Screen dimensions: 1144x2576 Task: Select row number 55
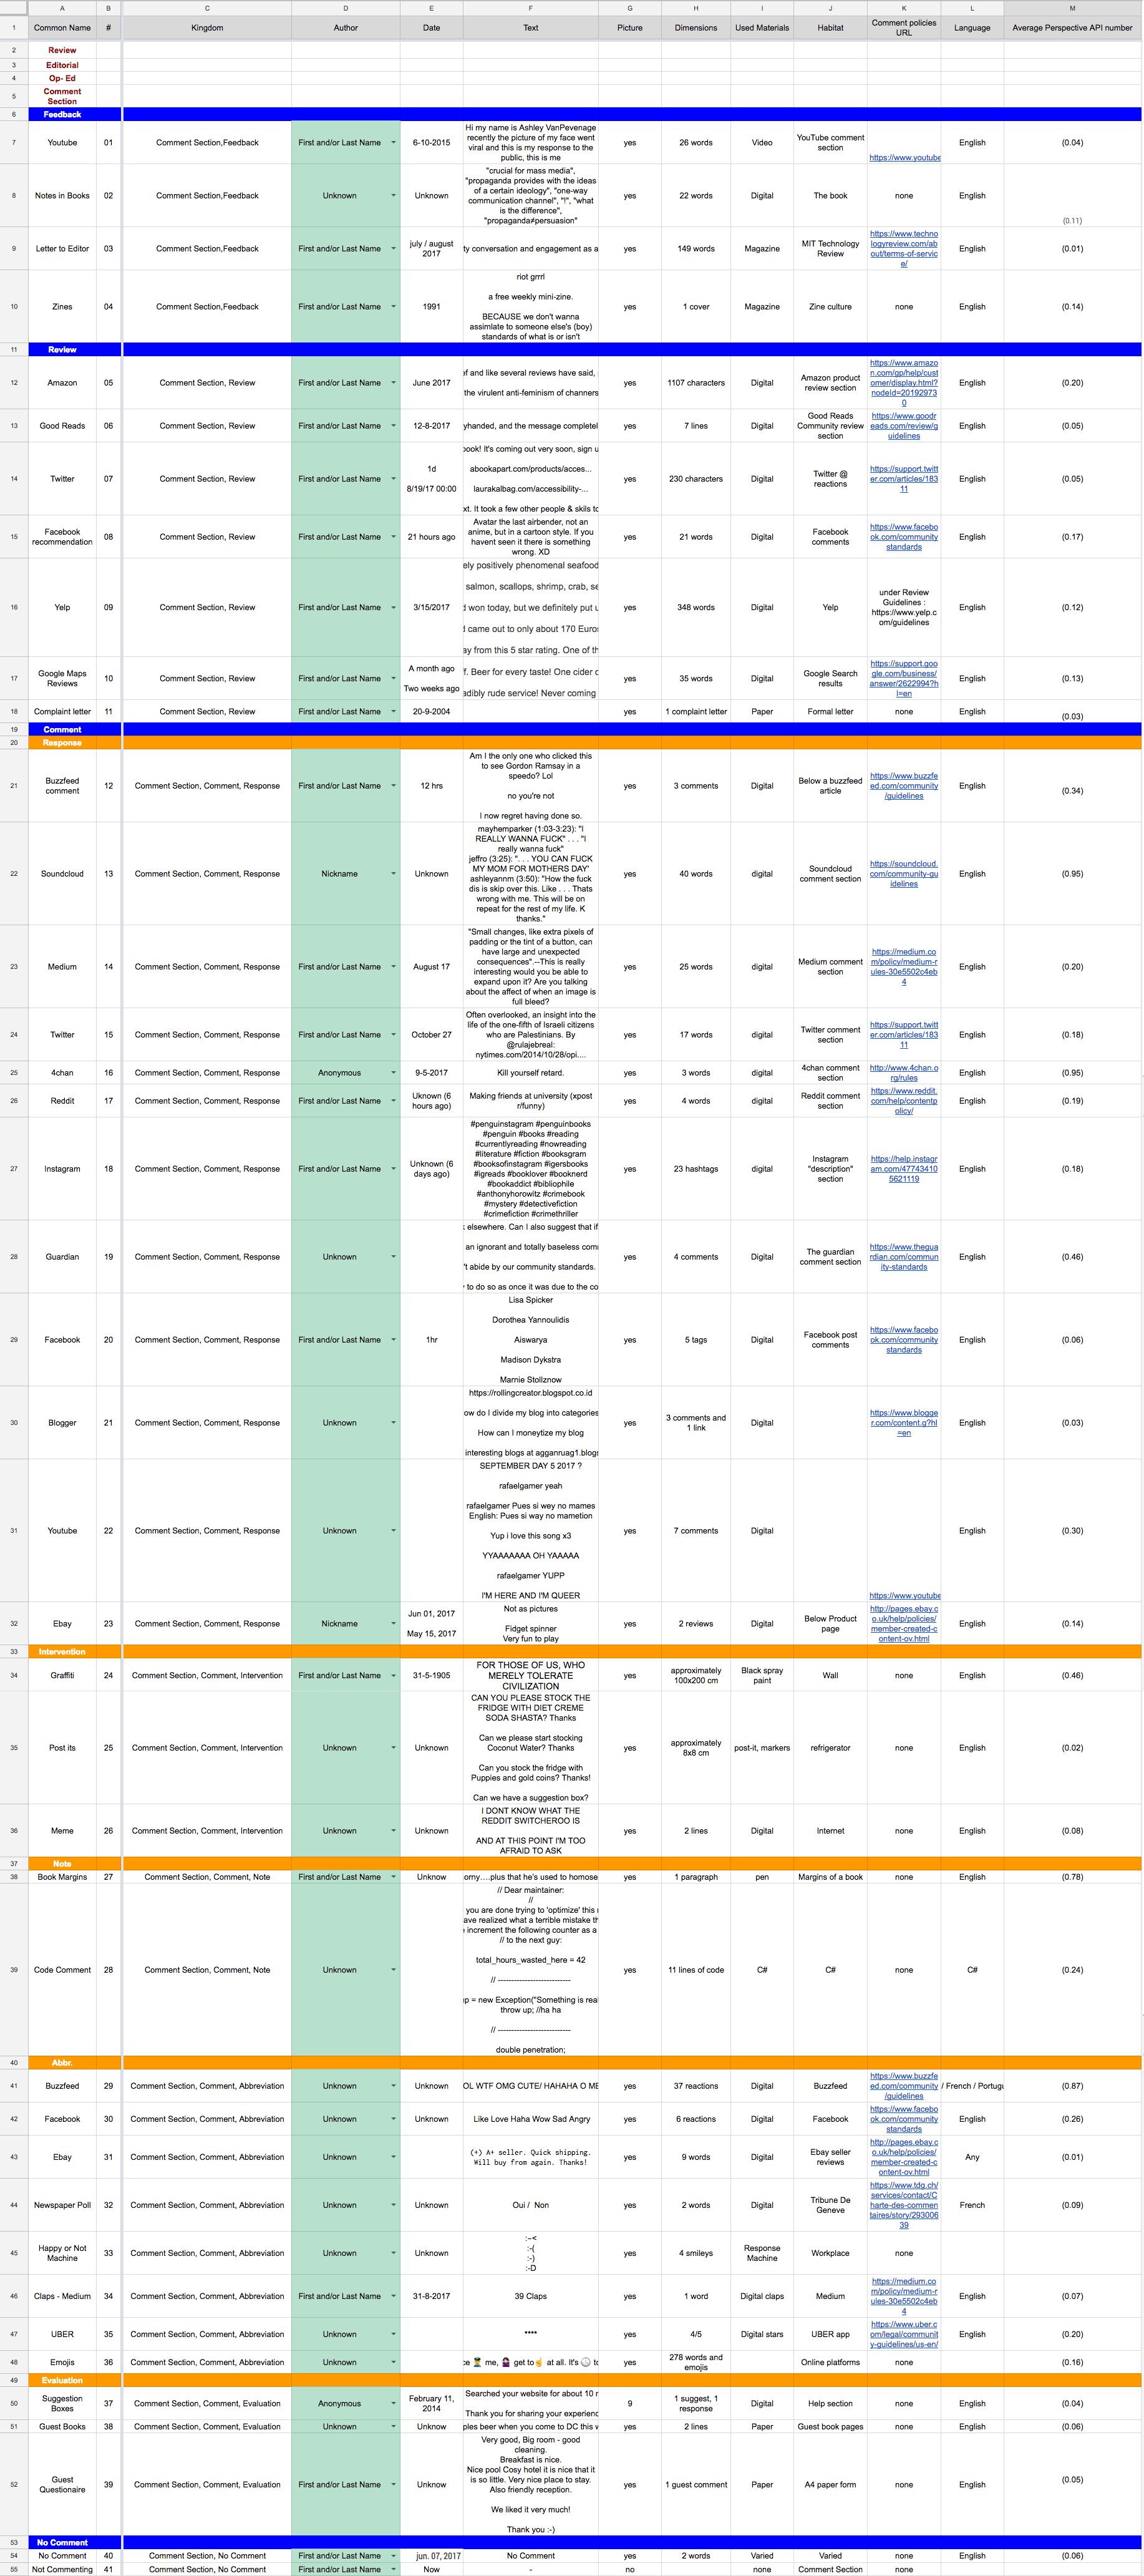(x=13, y=2569)
